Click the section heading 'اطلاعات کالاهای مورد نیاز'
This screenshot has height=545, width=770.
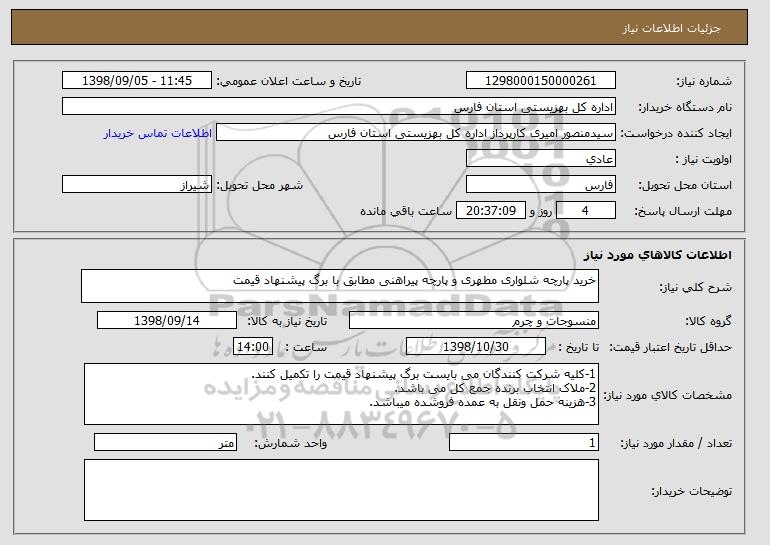click(658, 255)
